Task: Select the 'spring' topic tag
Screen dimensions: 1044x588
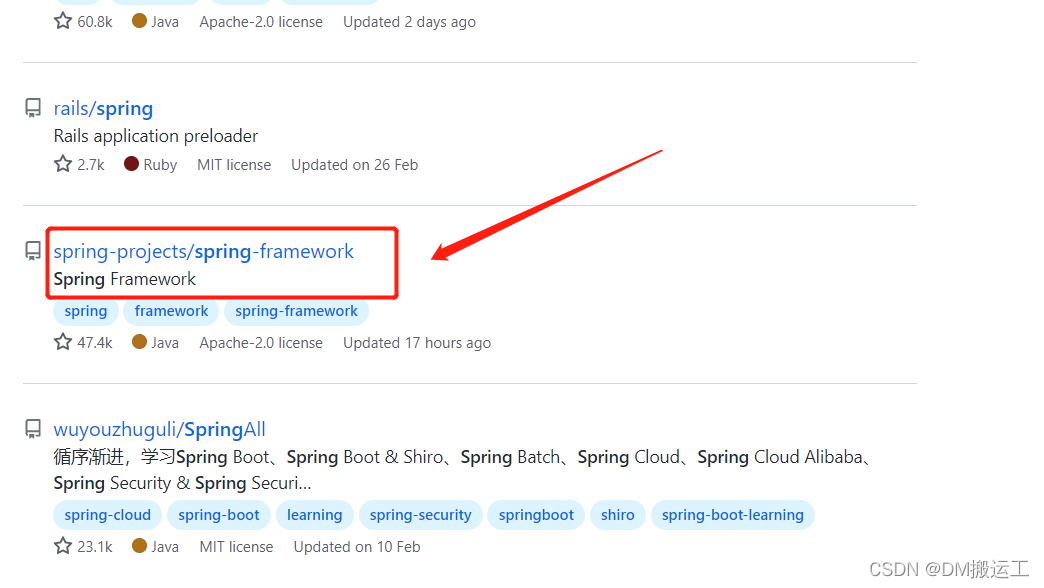Action: pyautogui.click(x=86, y=311)
